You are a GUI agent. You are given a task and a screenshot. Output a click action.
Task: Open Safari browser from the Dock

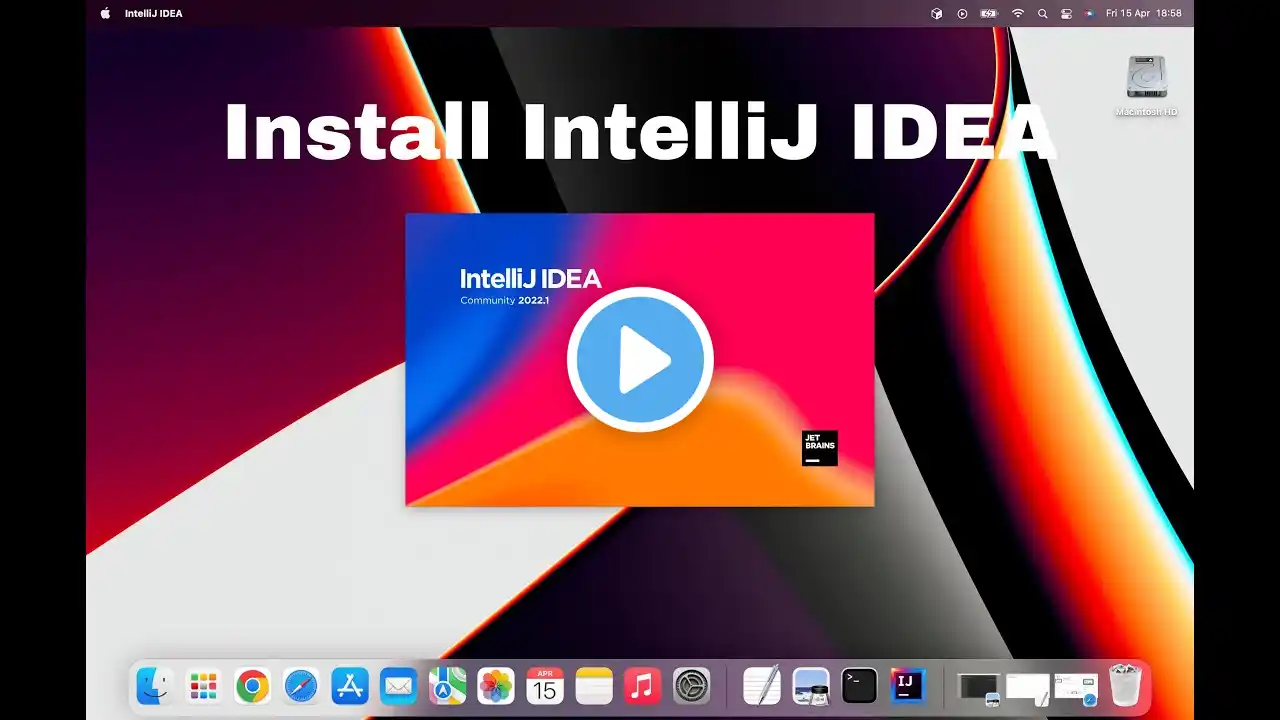pyautogui.click(x=301, y=686)
